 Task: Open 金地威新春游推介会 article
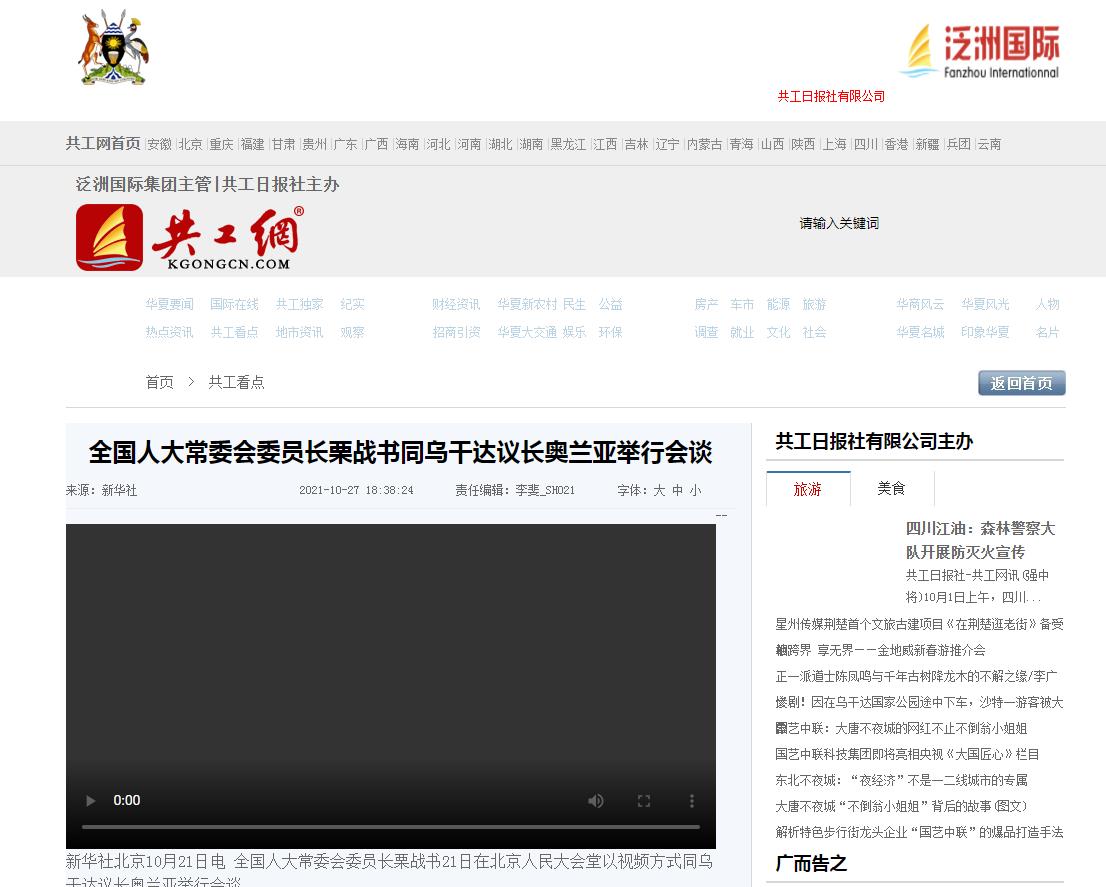(x=880, y=650)
